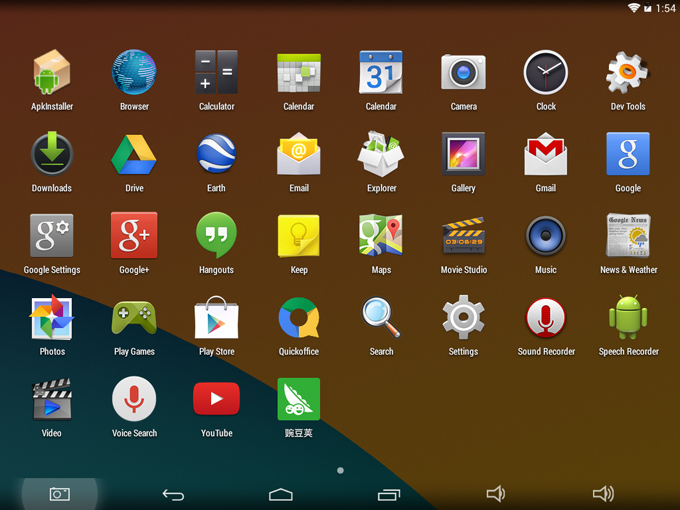This screenshot has width=680, height=510.
Task: Open the Calculator app
Action: tap(216, 72)
